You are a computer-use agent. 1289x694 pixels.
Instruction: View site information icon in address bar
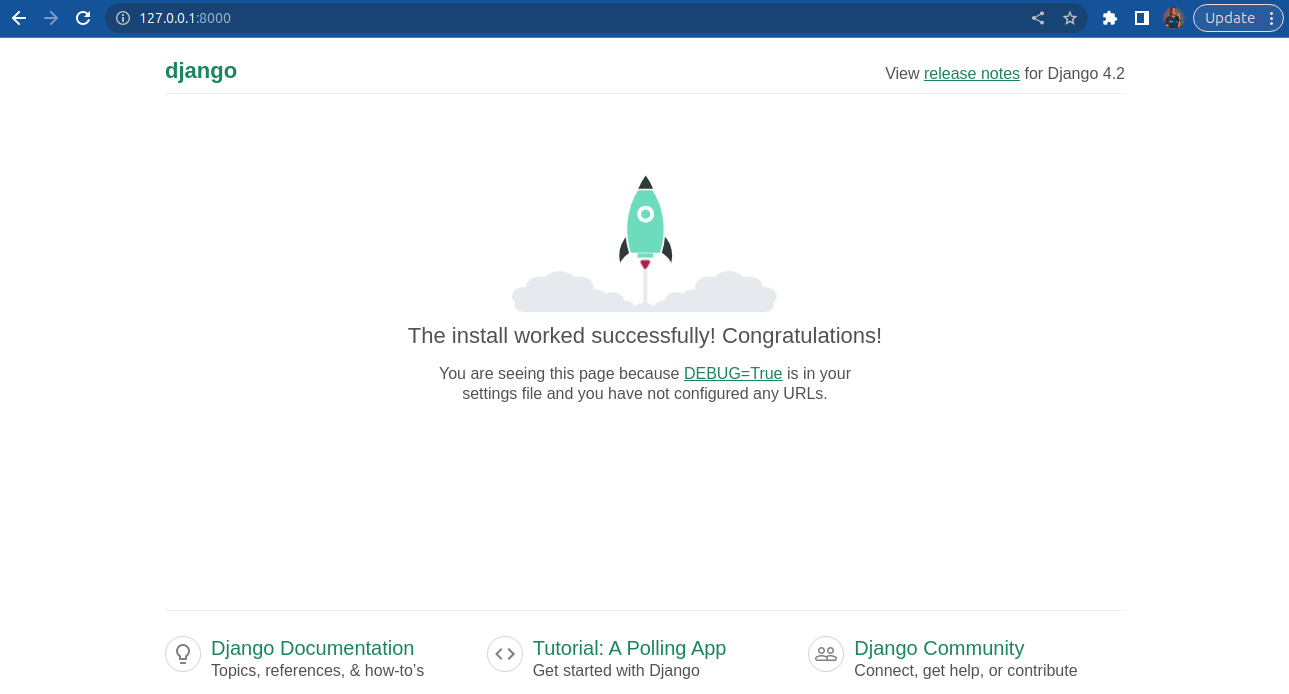(x=123, y=18)
